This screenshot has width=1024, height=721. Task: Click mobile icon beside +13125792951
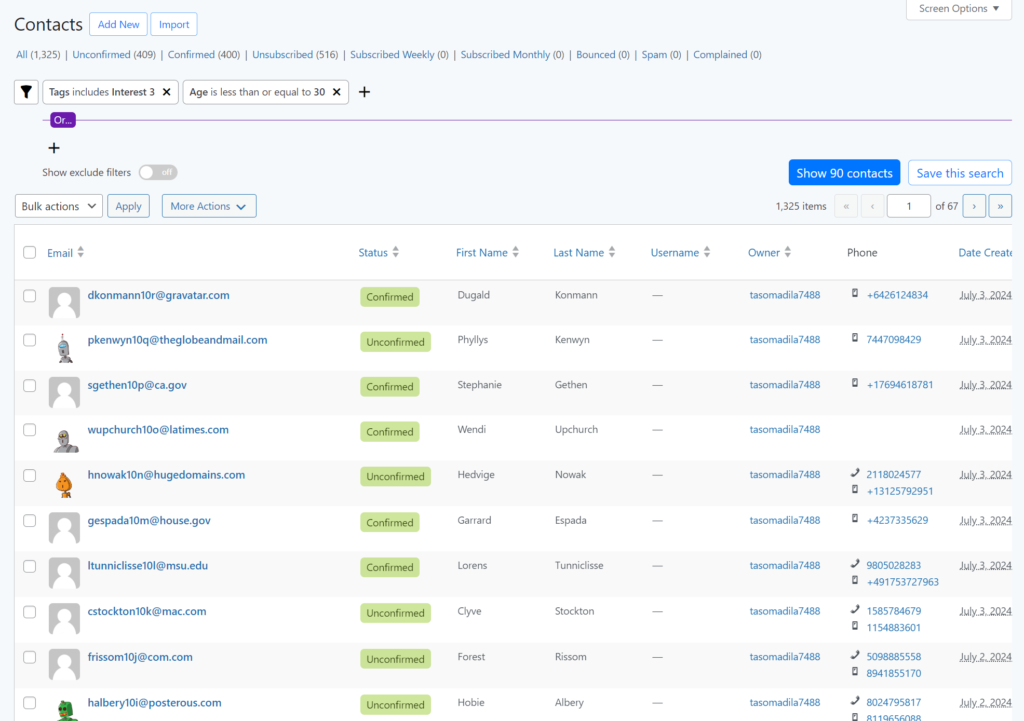point(854,490)
